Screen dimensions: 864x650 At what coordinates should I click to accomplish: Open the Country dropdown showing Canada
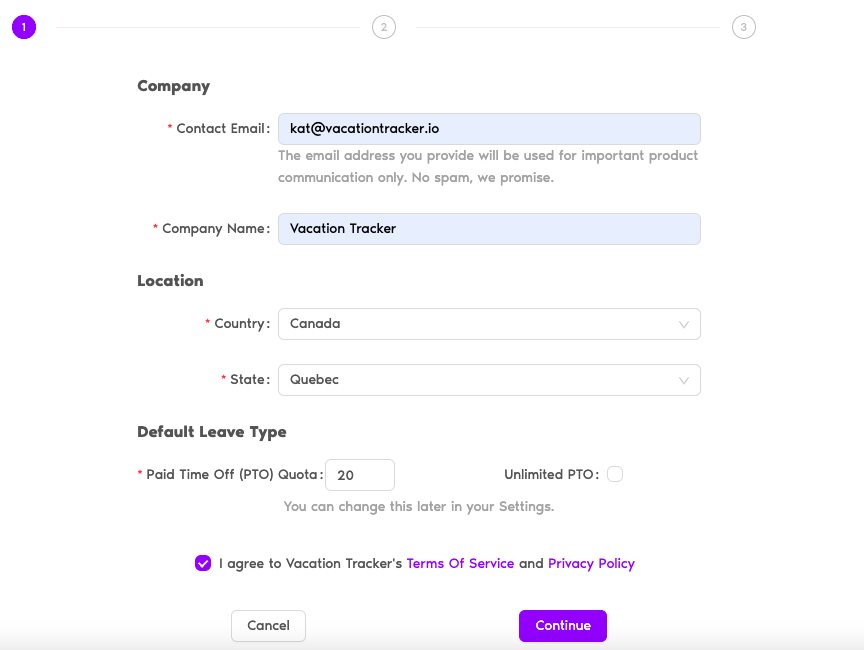489,324
